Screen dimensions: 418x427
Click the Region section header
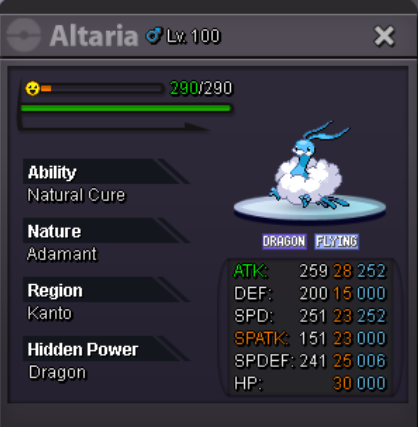pos(106,290)
